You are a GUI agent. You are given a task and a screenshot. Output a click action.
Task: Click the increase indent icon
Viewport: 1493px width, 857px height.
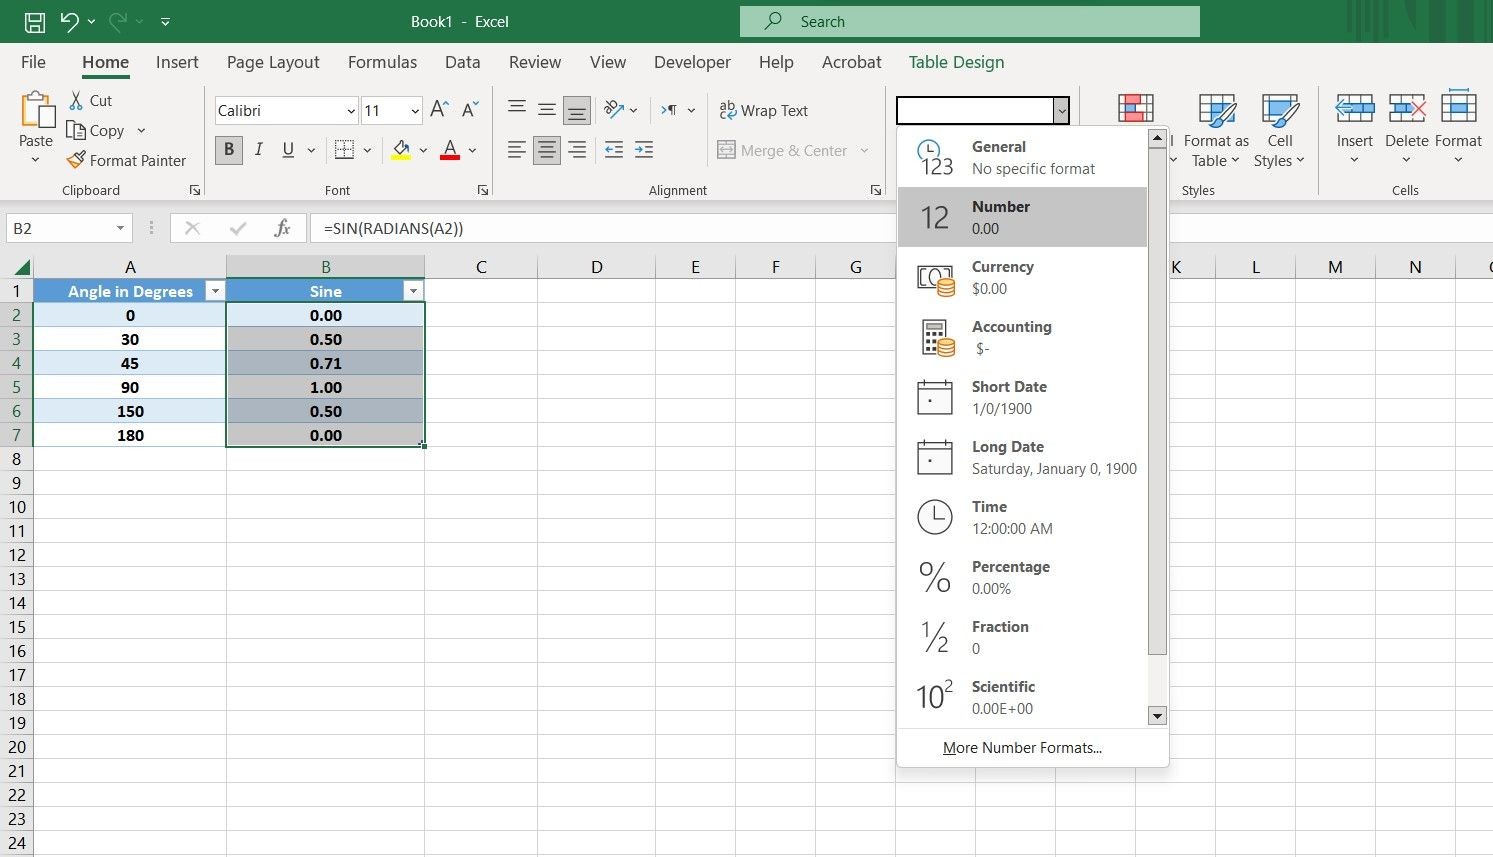[x=644, y=150]
